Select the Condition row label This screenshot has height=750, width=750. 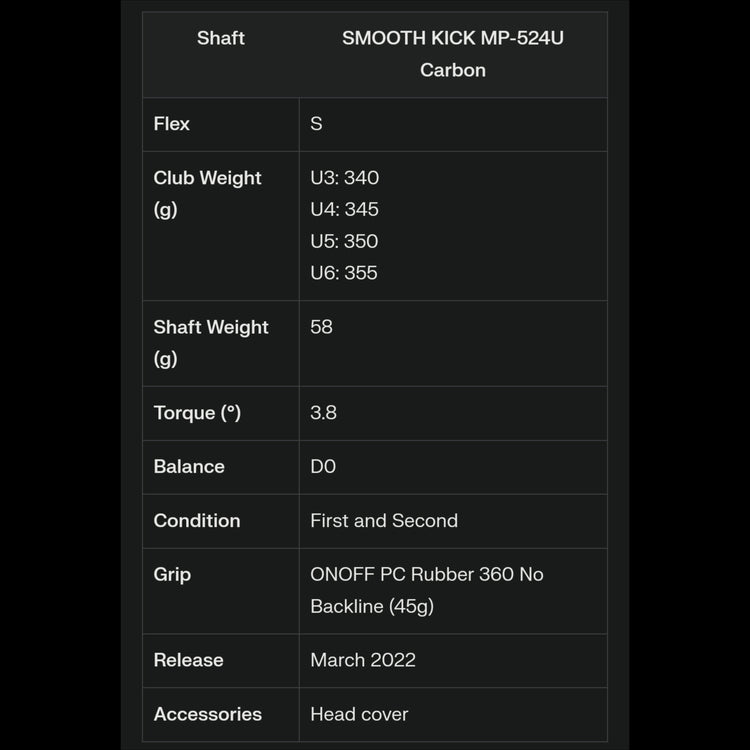[x=197, y=521]
